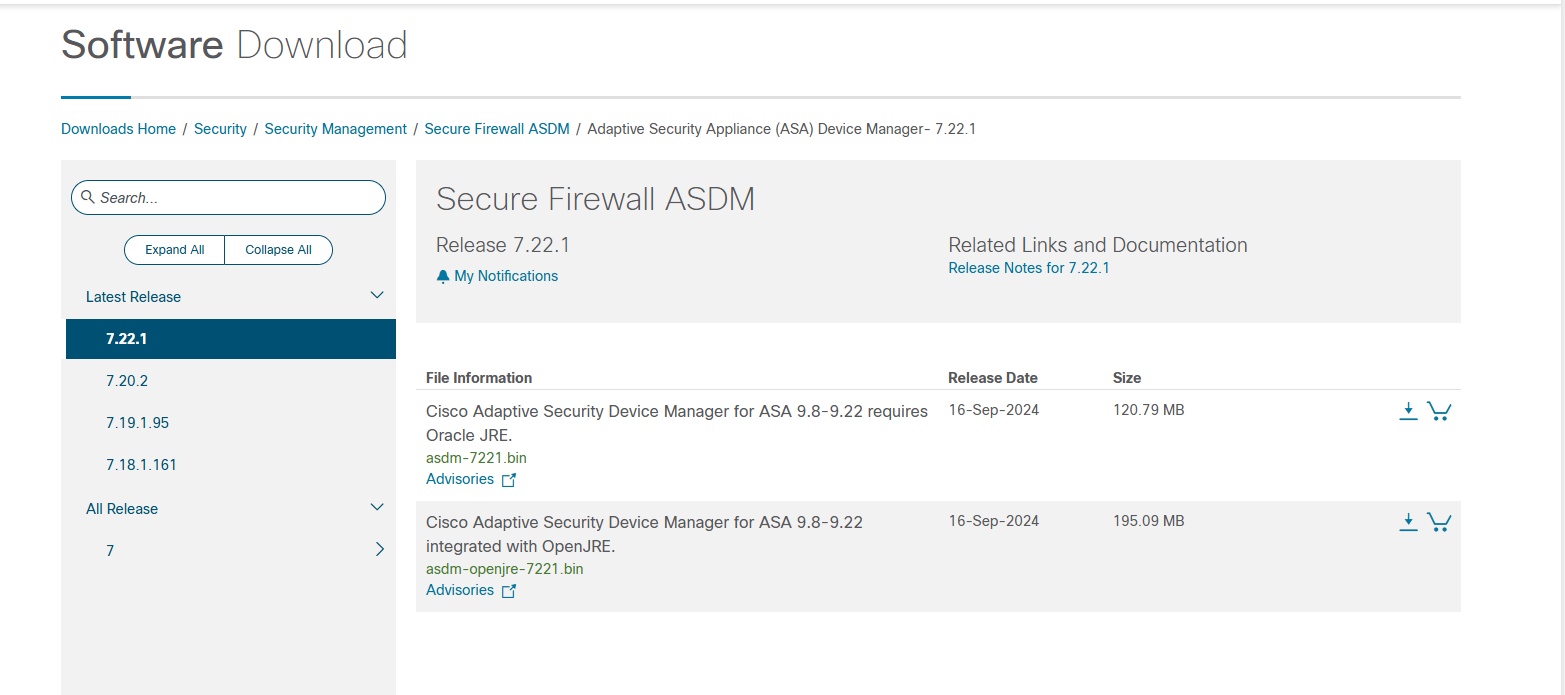This screenshot has height=695, width=1565.
Task: Open external link icon for asdm-openjre-7221.bin Advisories
Action: point(509,591)
